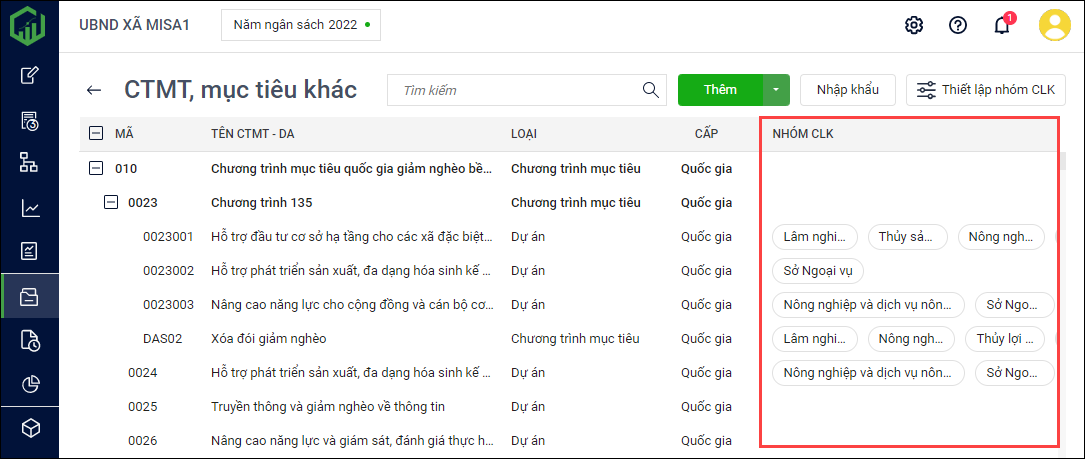Click the MISA logo icon
1085x459 pixels.
tap(29, 25)
